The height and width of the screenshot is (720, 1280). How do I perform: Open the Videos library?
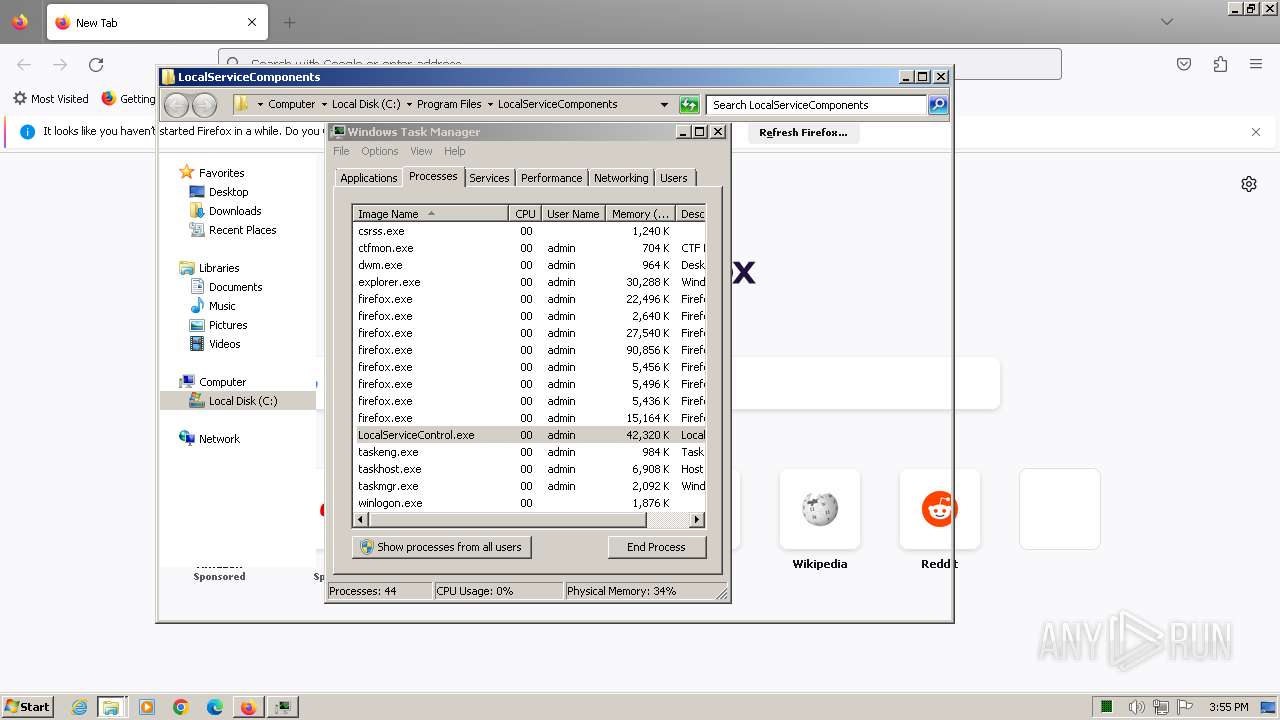[224, 344]
